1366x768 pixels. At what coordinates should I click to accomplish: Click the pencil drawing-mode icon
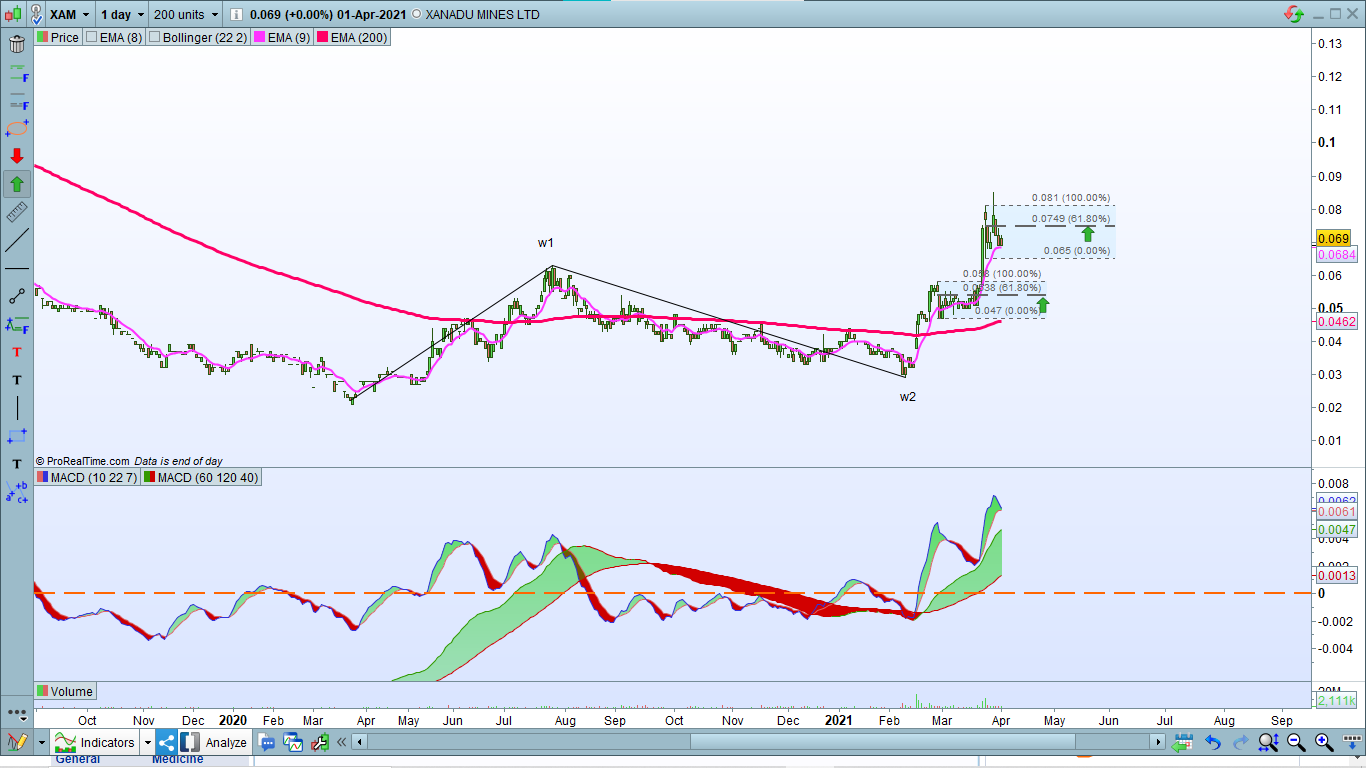(x=17, y=742)
